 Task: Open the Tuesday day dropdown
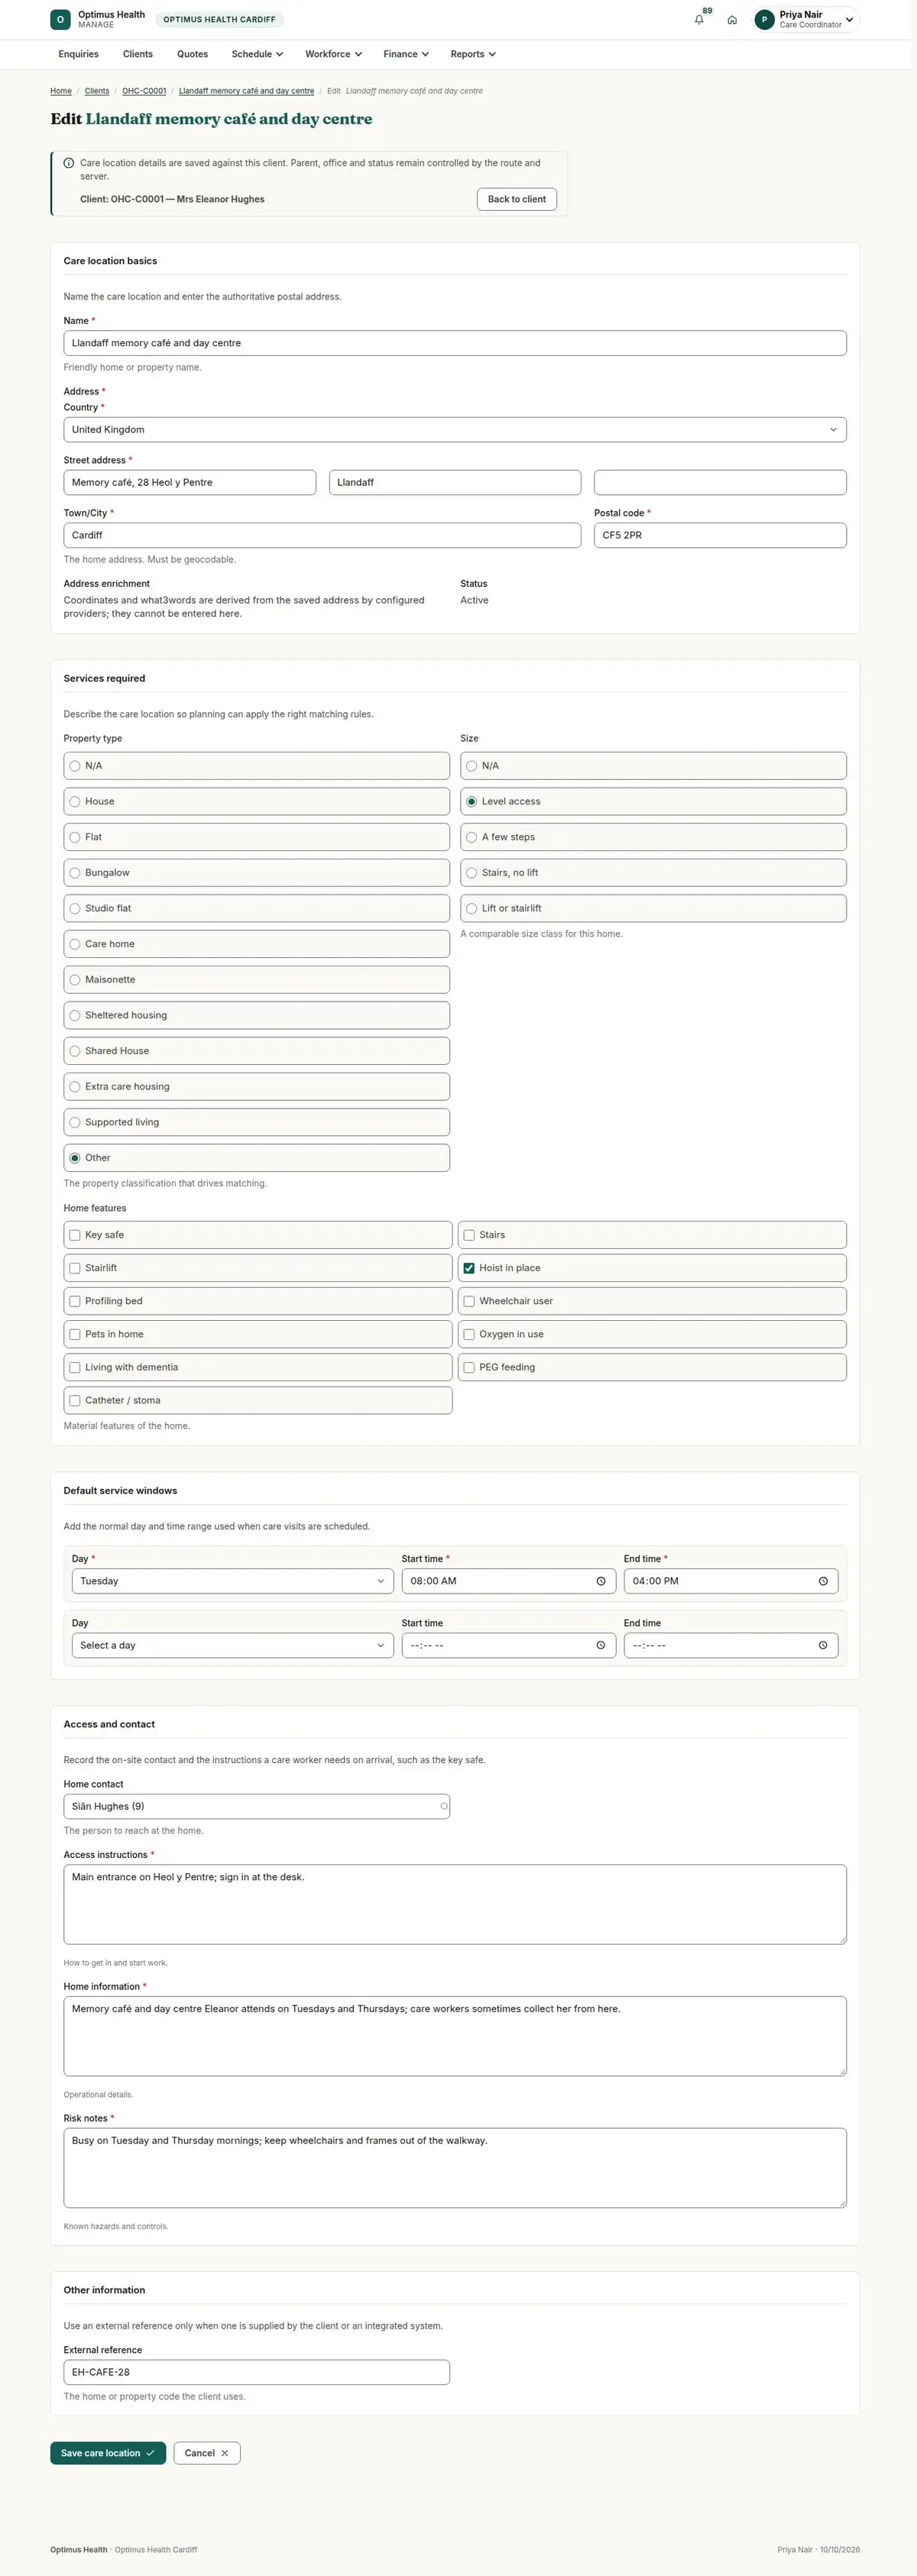[x=232, y=1581]
